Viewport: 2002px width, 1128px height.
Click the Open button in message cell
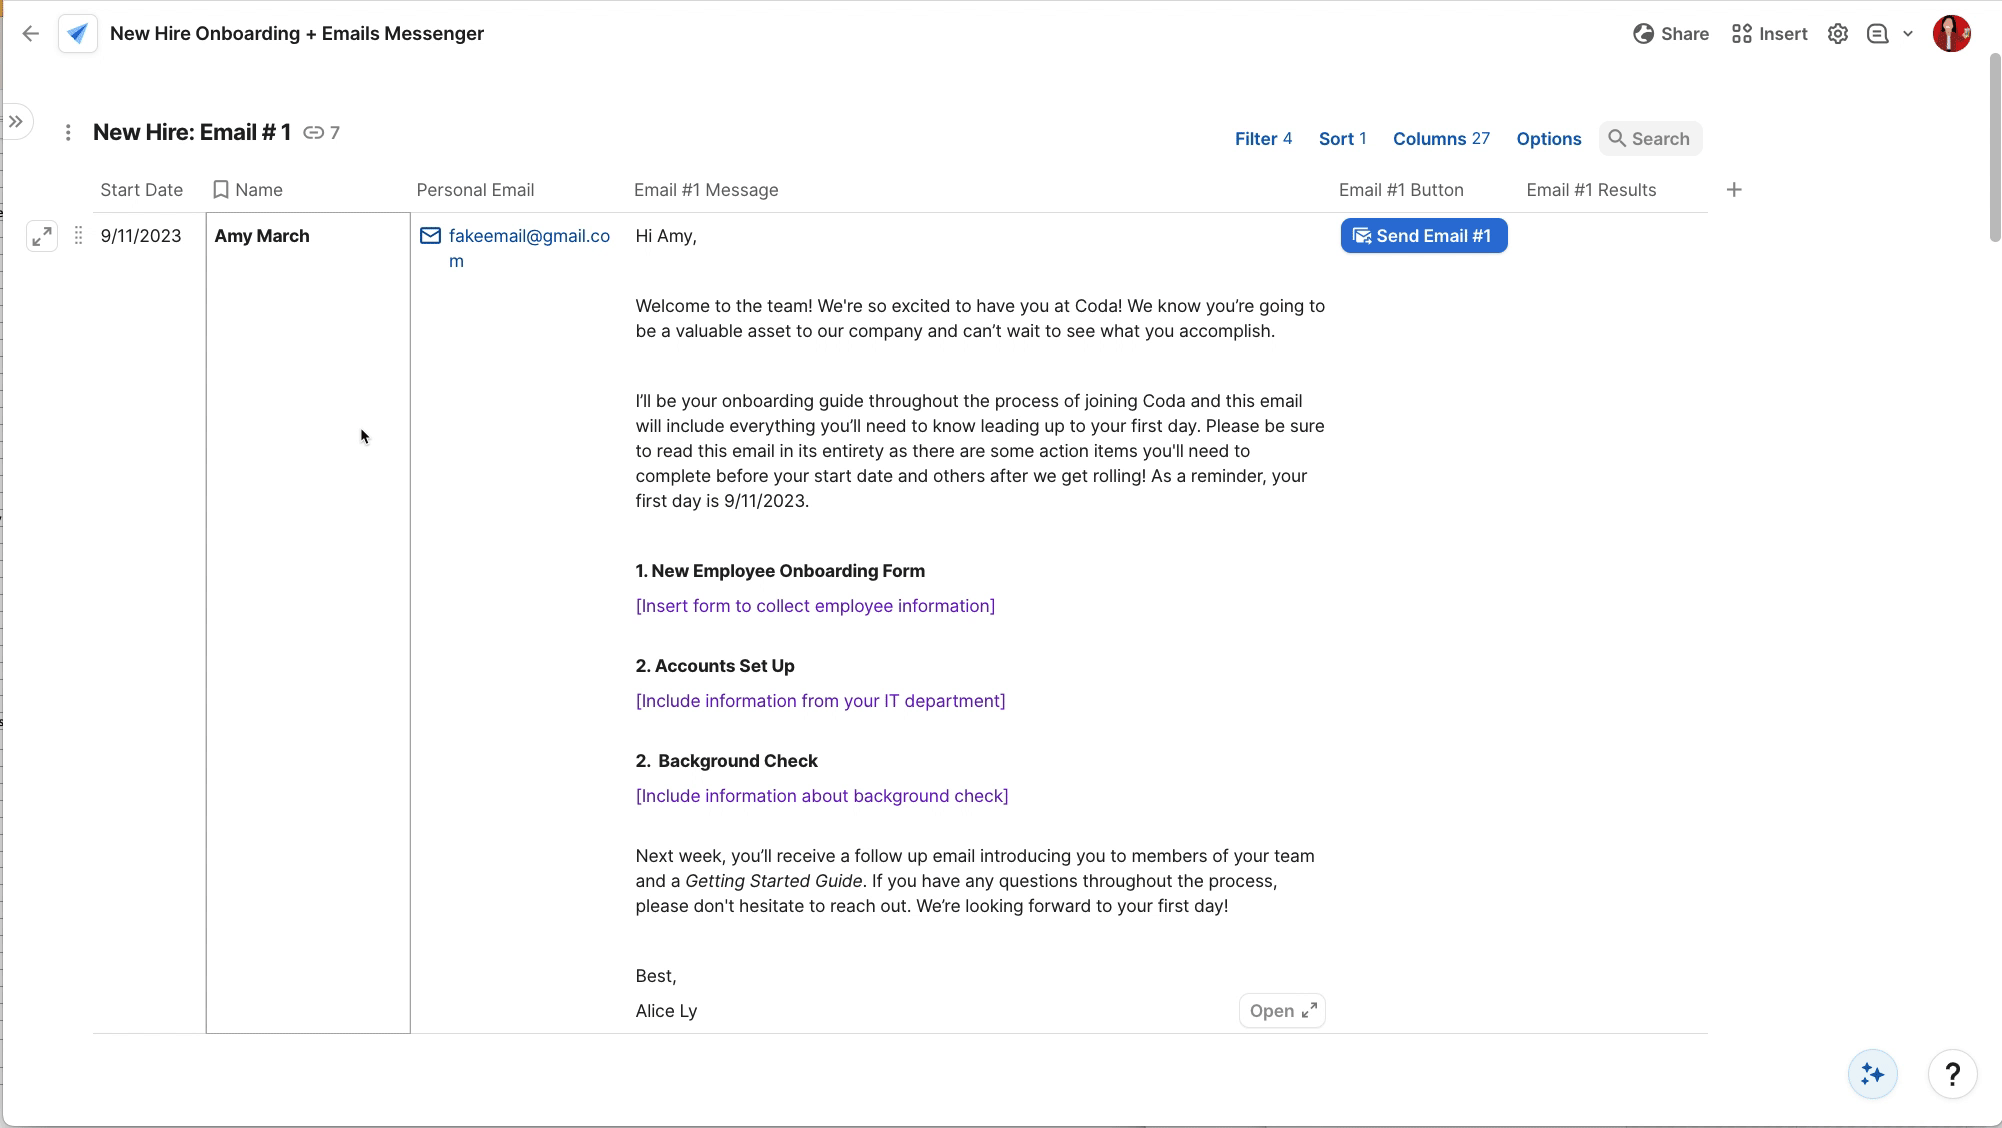[x=1282, y=1011]
